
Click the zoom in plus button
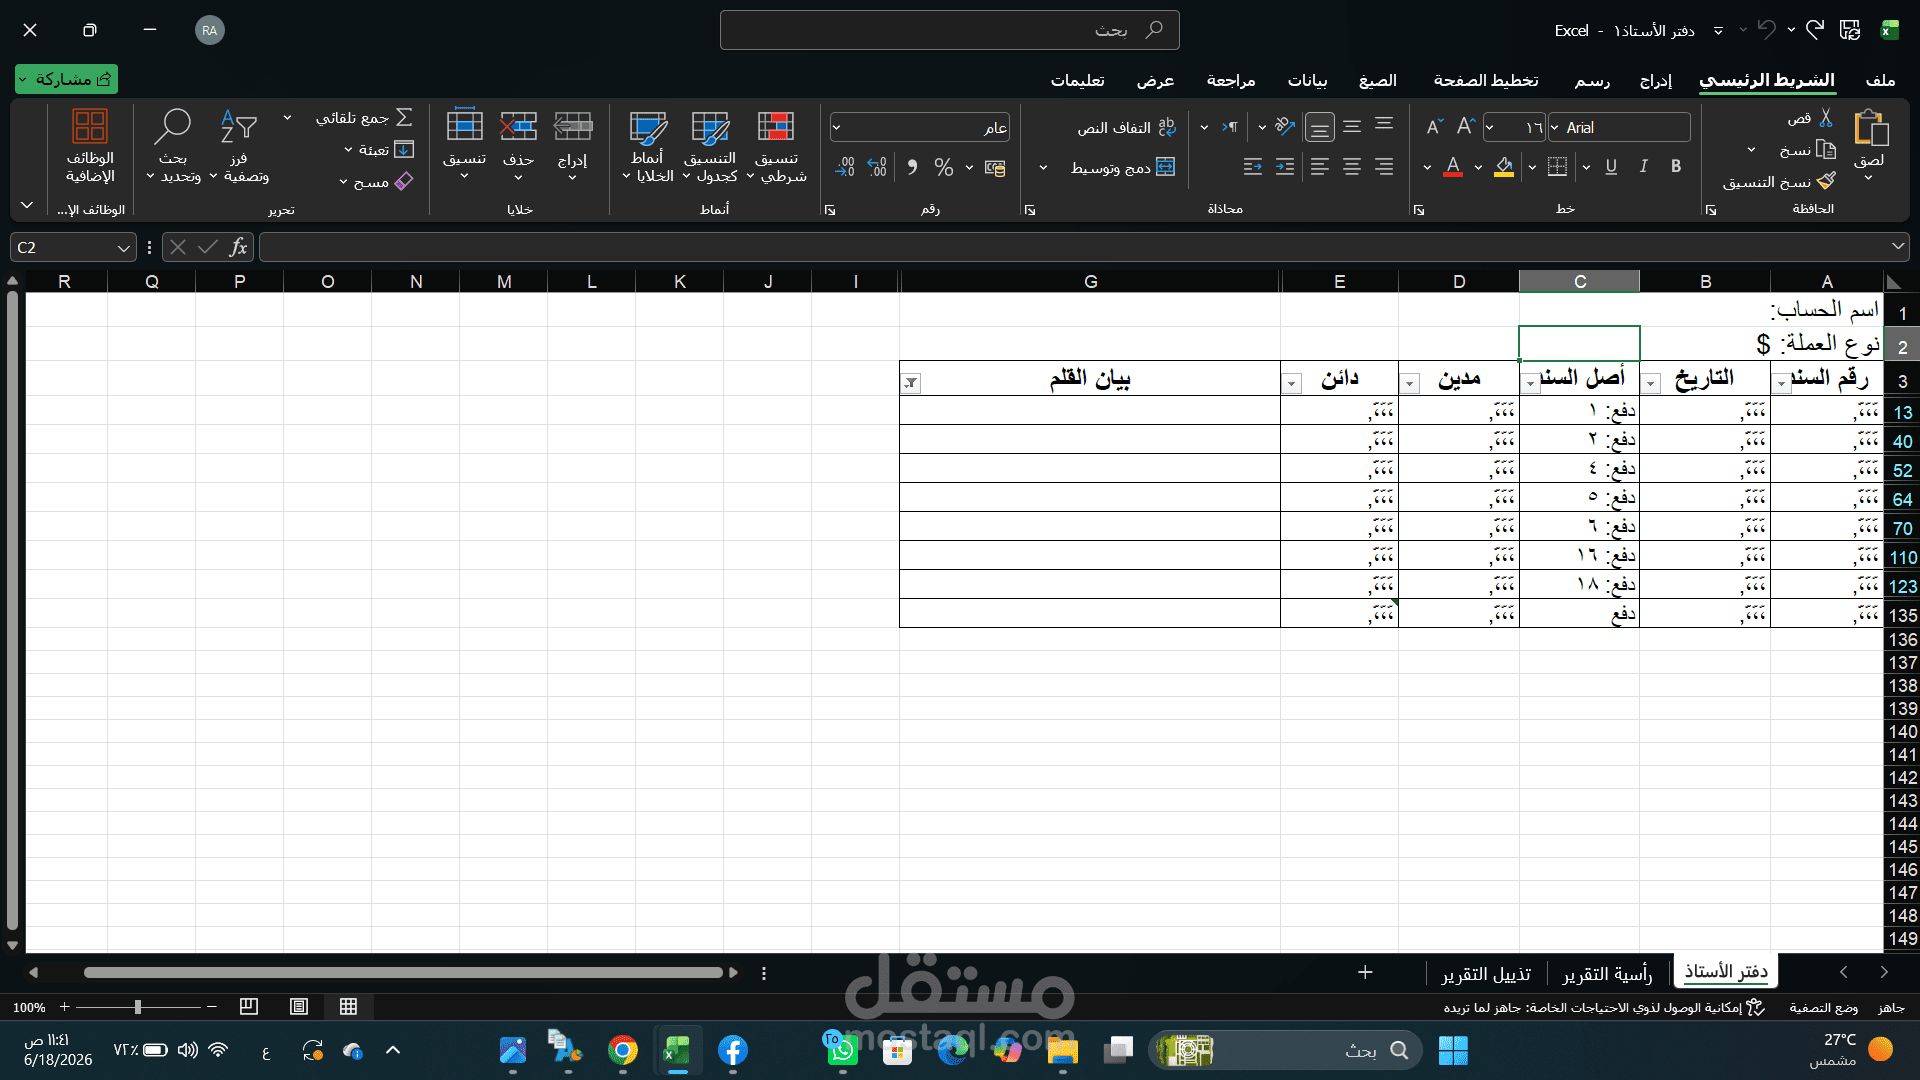(x=65, y=1007)
